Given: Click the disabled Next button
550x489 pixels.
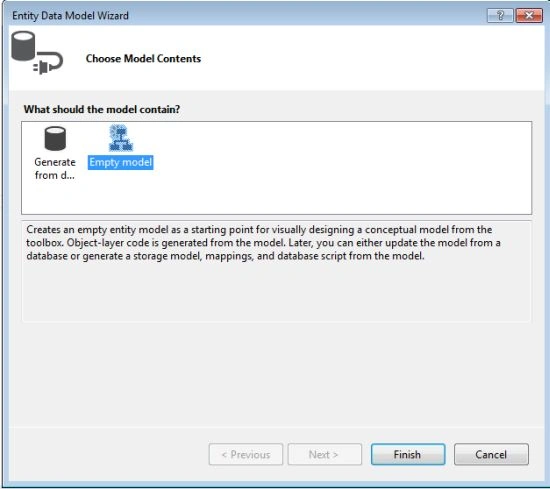Looking at the screenshot, I should pos(325,455).
